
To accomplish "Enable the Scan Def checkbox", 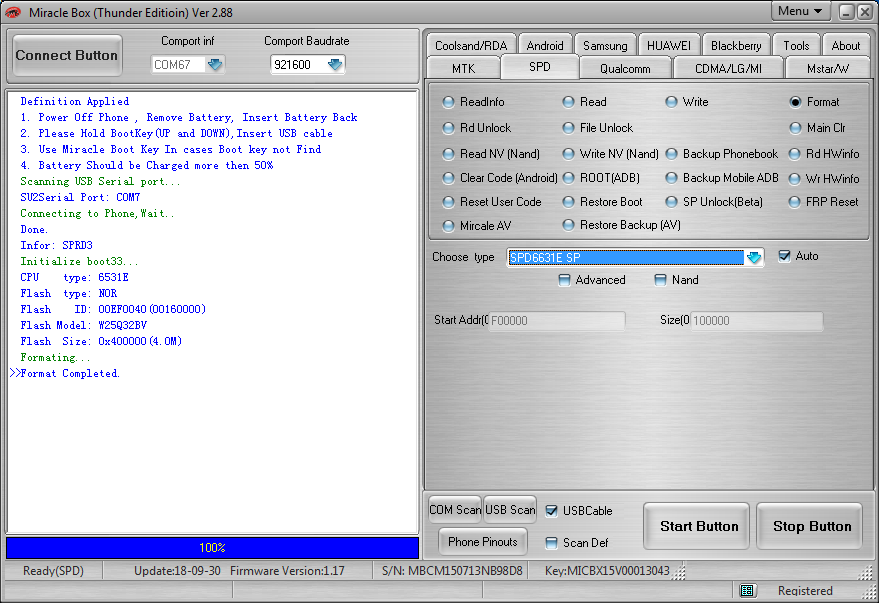I will point(552,542).
